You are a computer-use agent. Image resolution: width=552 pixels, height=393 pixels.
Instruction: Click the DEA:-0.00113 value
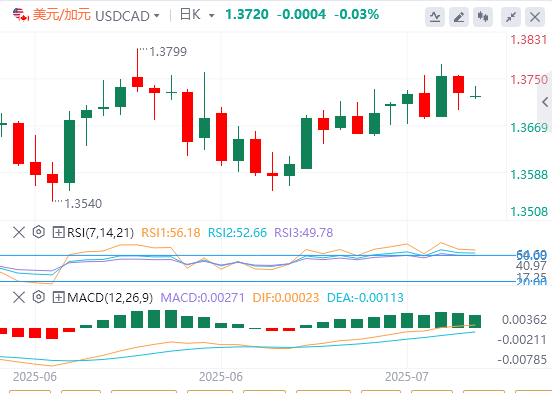365,298
